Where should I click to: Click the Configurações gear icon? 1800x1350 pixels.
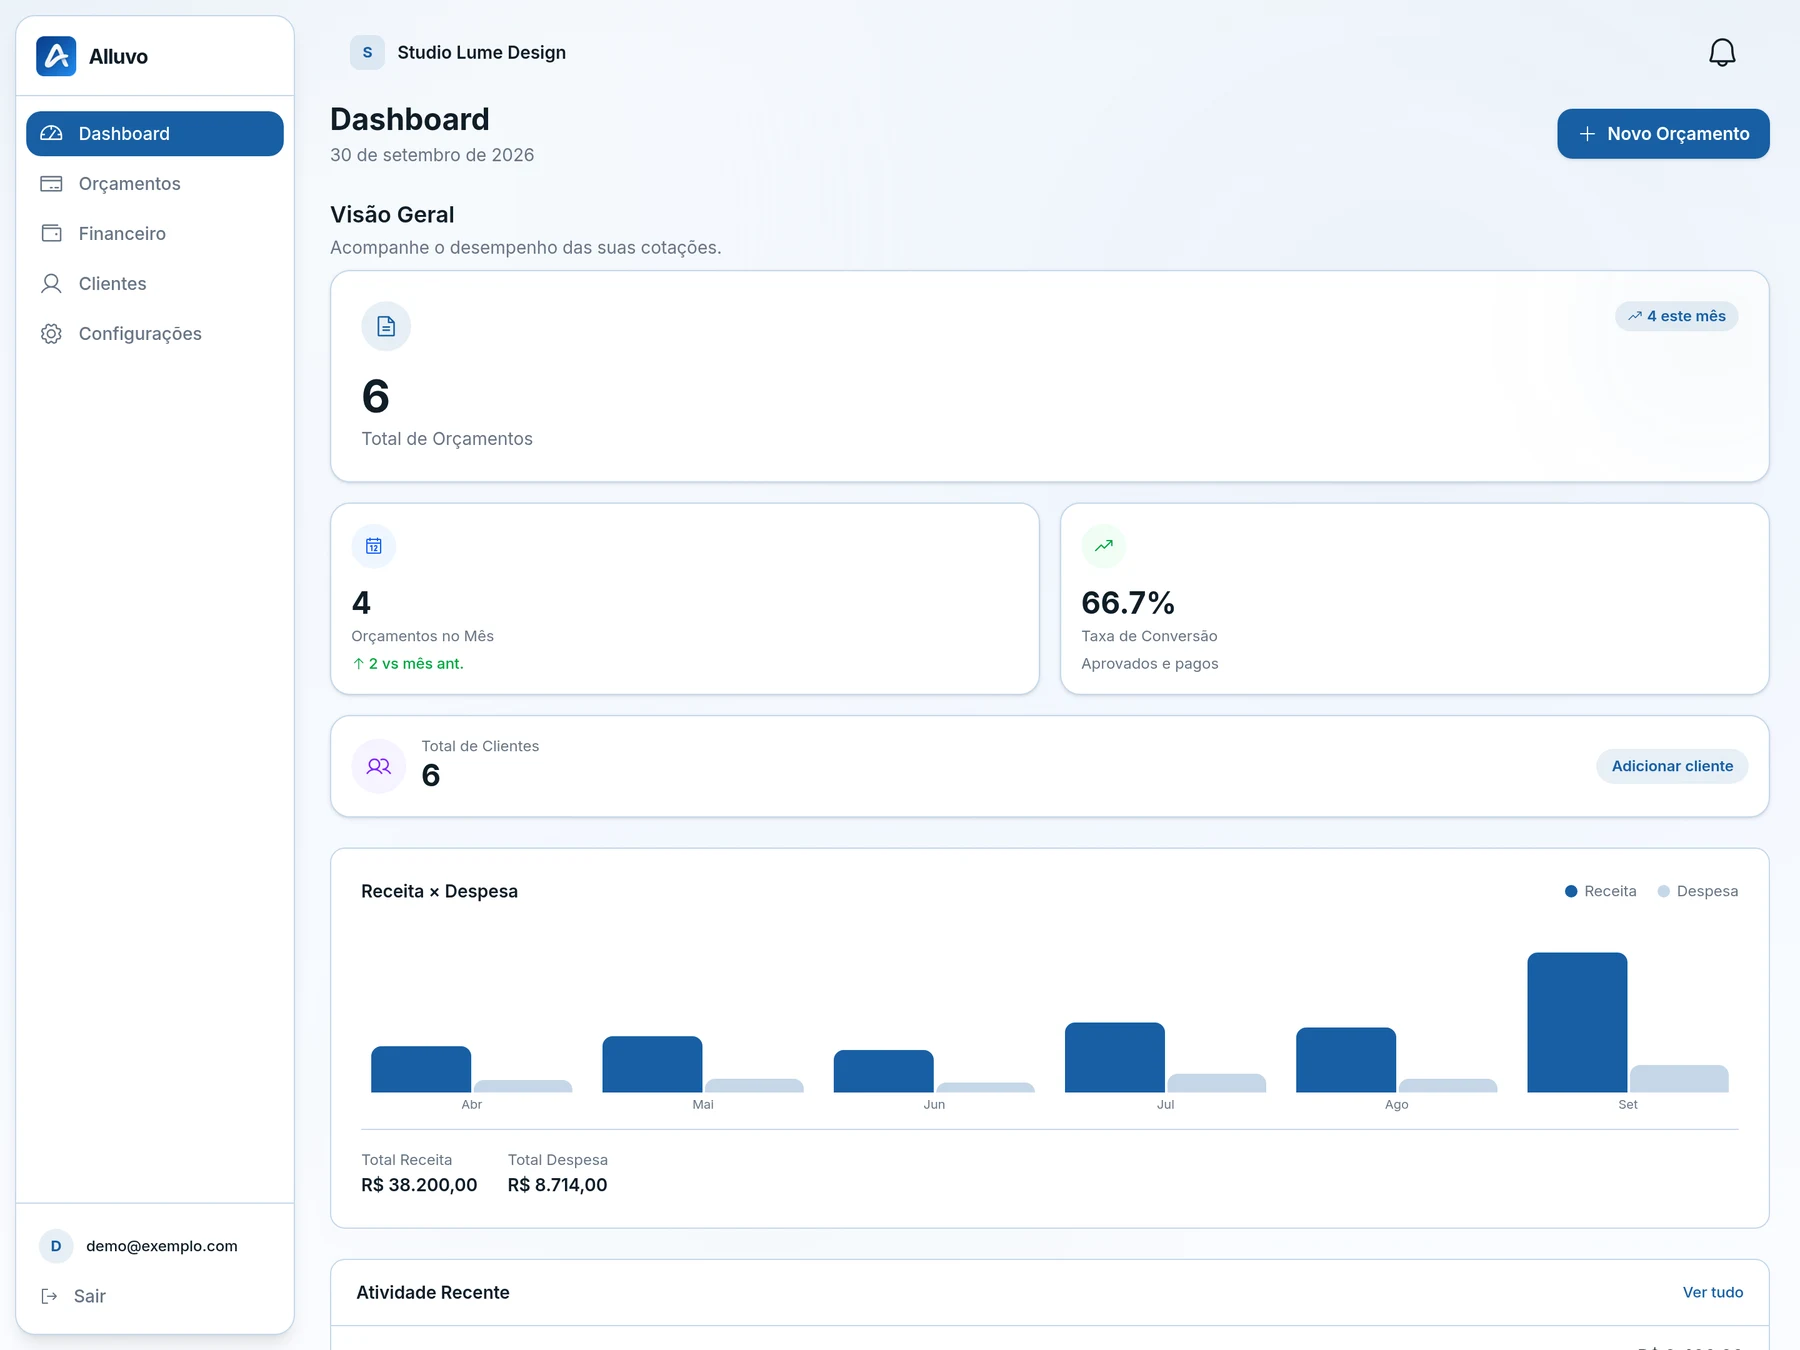click(x=51, y=333)
